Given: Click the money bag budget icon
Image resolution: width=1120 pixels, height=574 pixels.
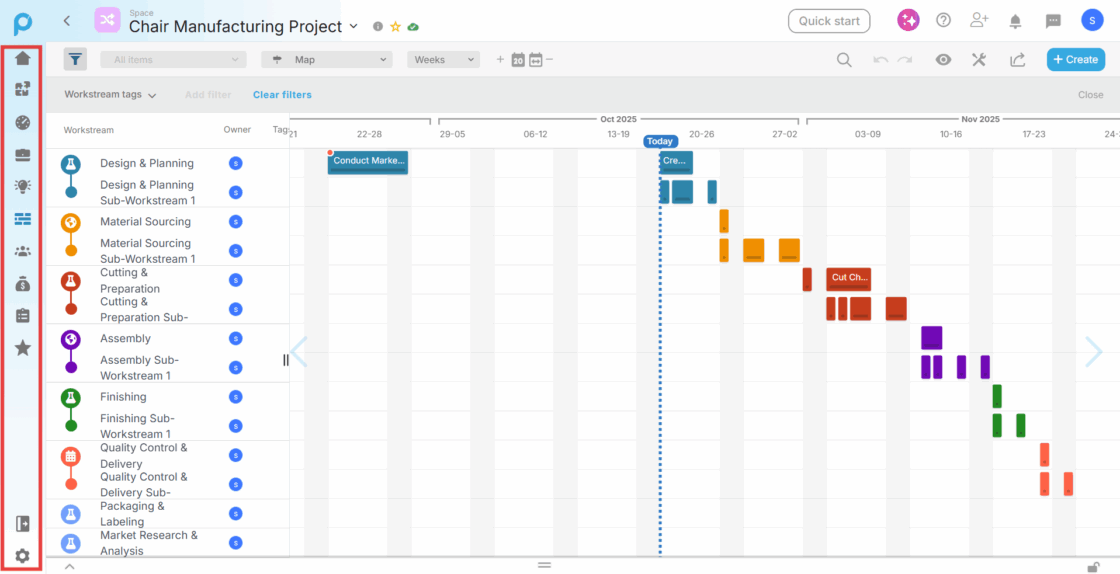Looking at the screenshot, I should coord(22,284).
